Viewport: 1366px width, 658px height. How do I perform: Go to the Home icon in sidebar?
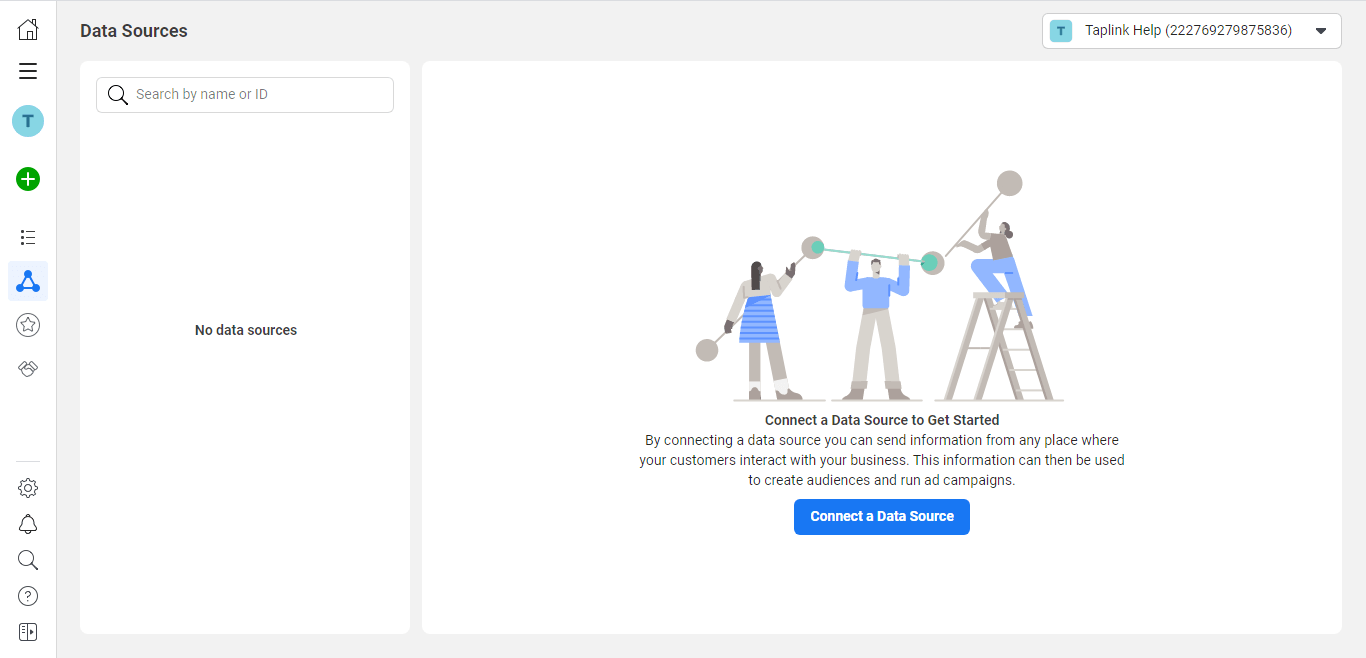[x=28, y=30]
